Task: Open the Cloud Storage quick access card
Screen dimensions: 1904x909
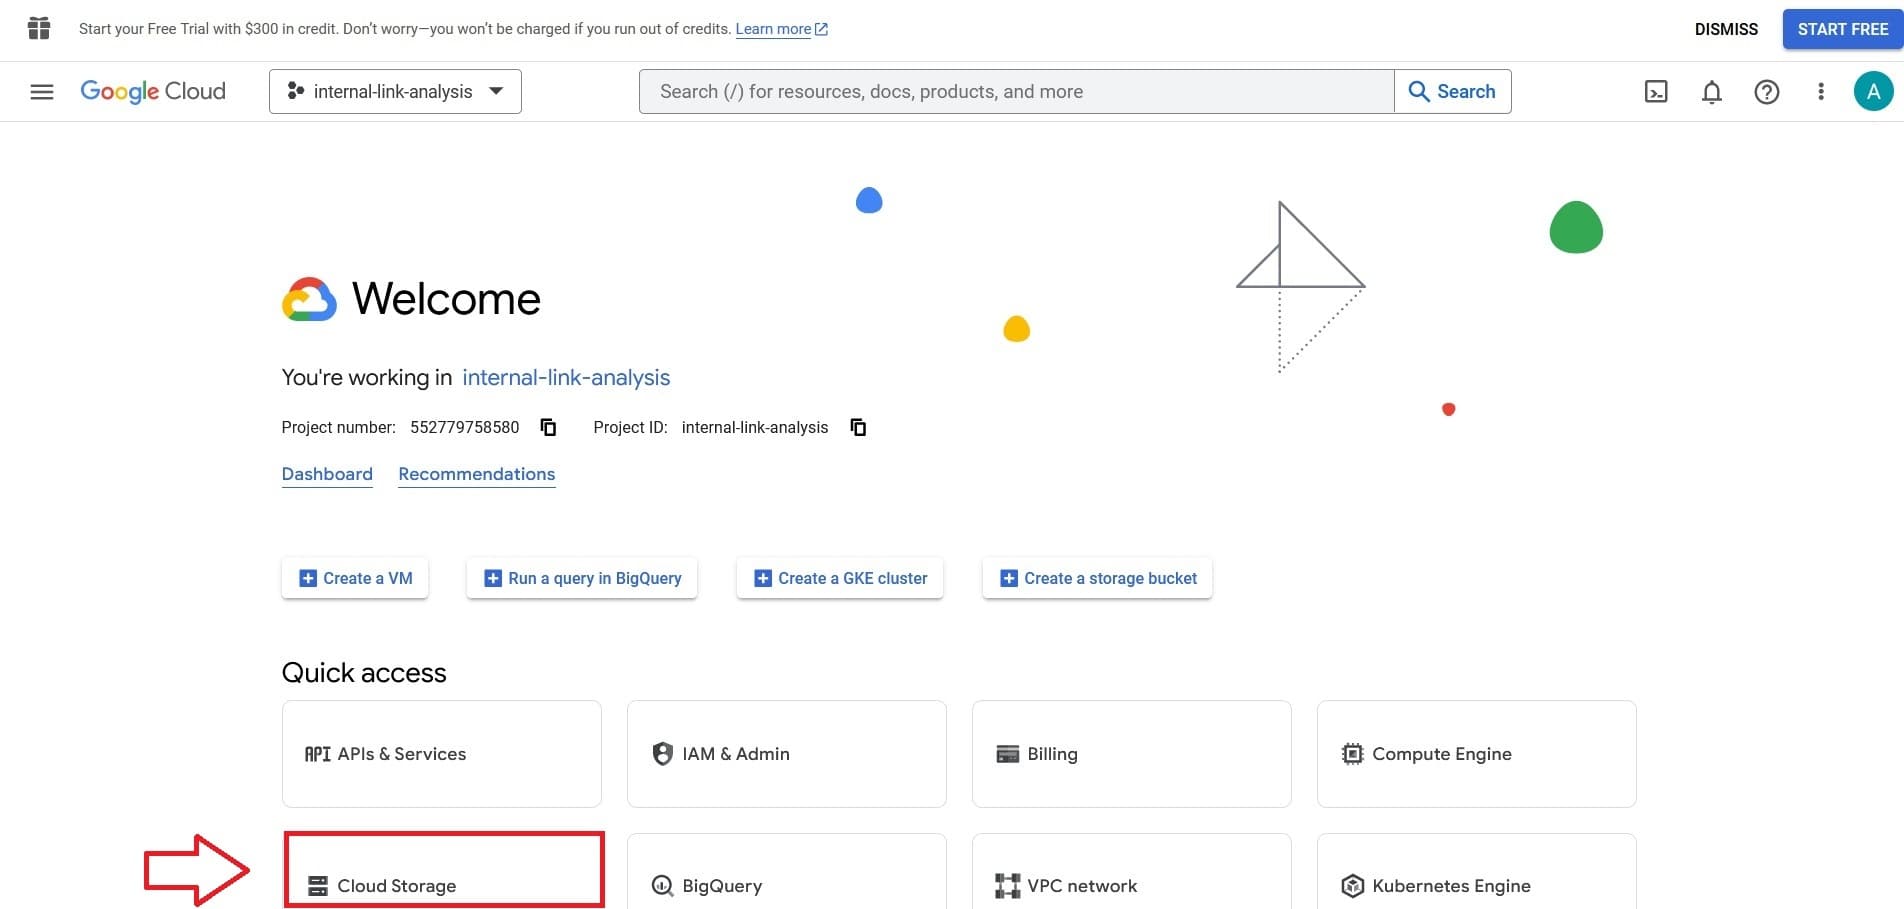Action: pyautogui.click(x=443, y=872)
